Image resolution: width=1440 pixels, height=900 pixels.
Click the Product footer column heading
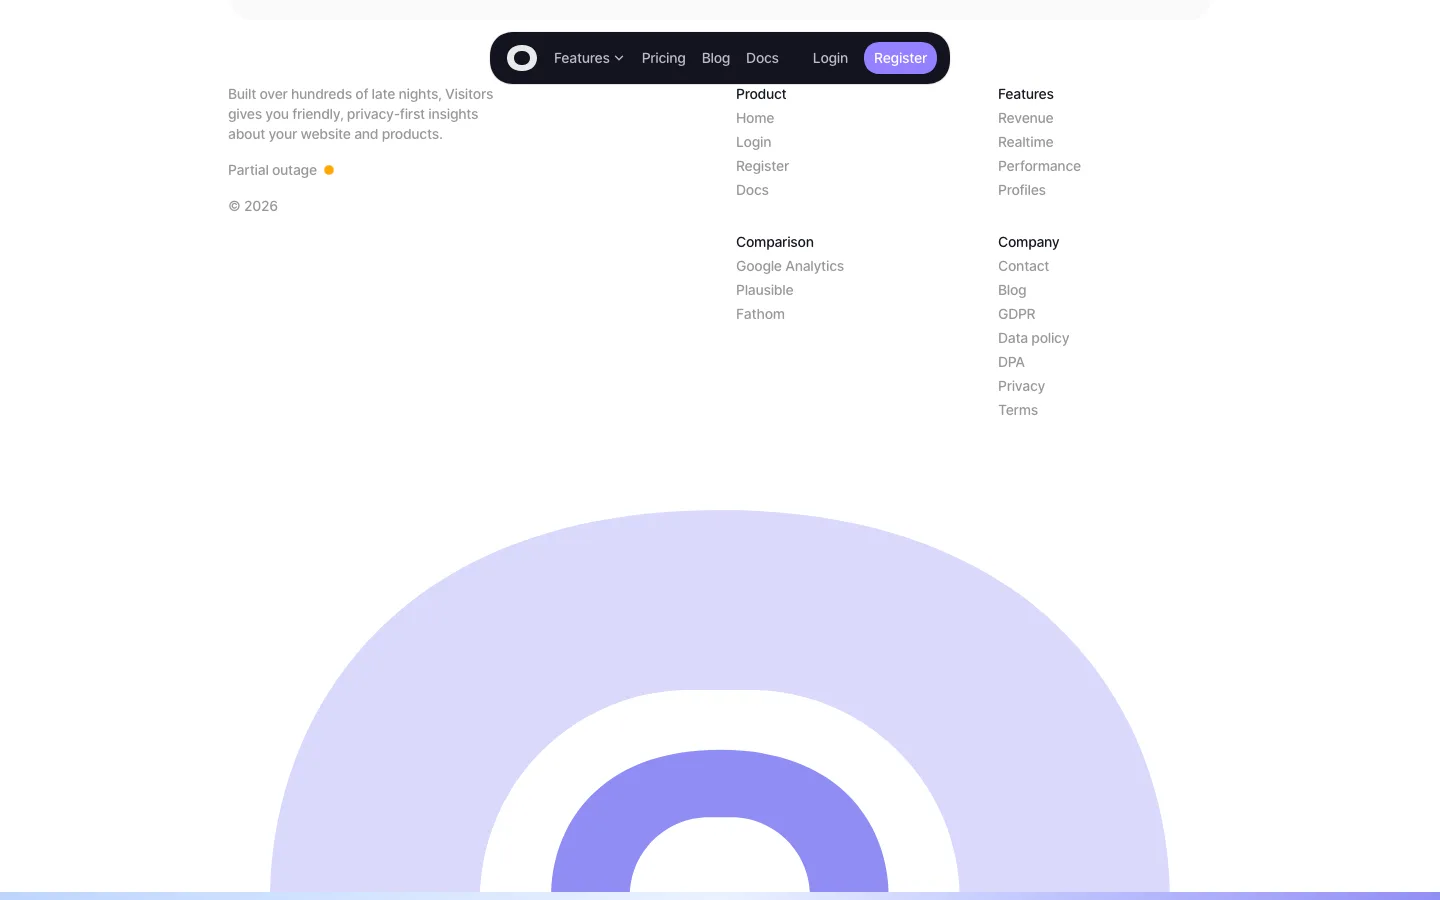(x=762, y=94)
